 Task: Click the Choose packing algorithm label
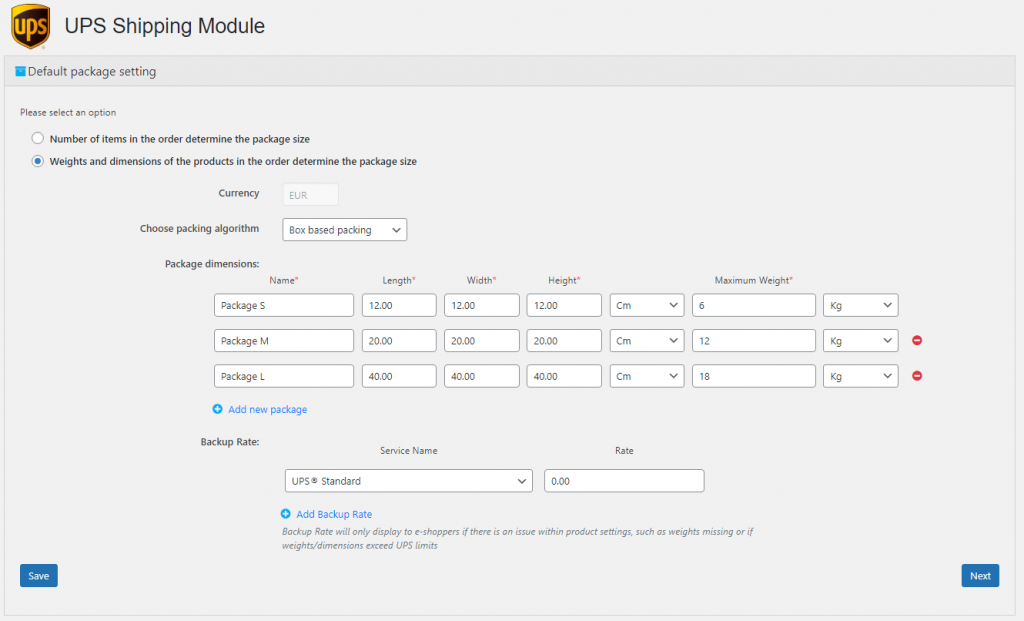point(199,229)
